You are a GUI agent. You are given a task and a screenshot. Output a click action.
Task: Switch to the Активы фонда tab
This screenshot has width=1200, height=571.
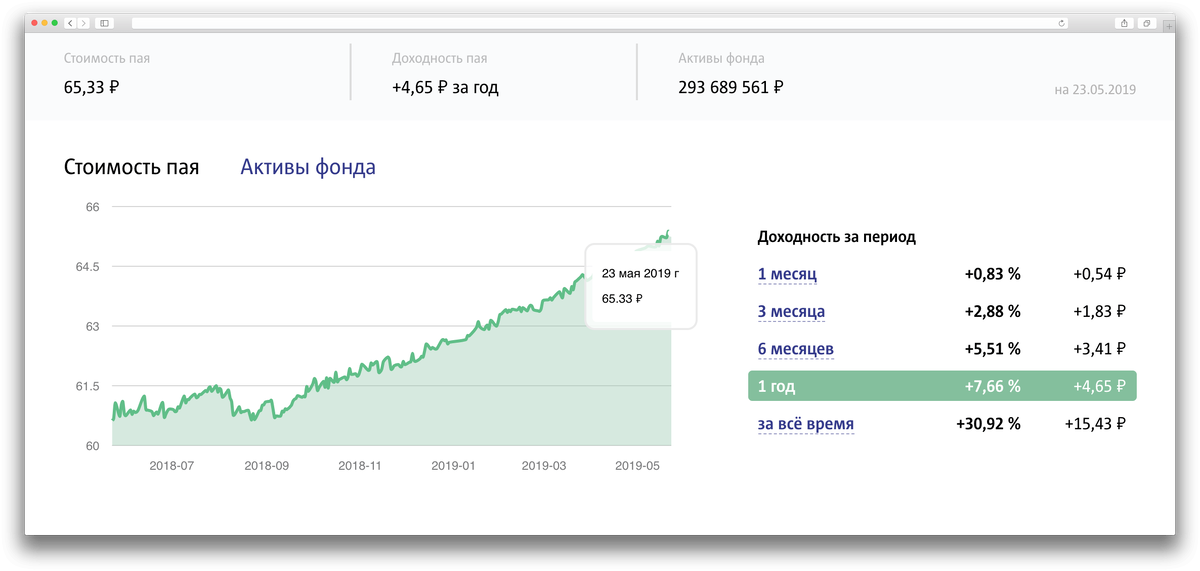click(x=308, y=167)
